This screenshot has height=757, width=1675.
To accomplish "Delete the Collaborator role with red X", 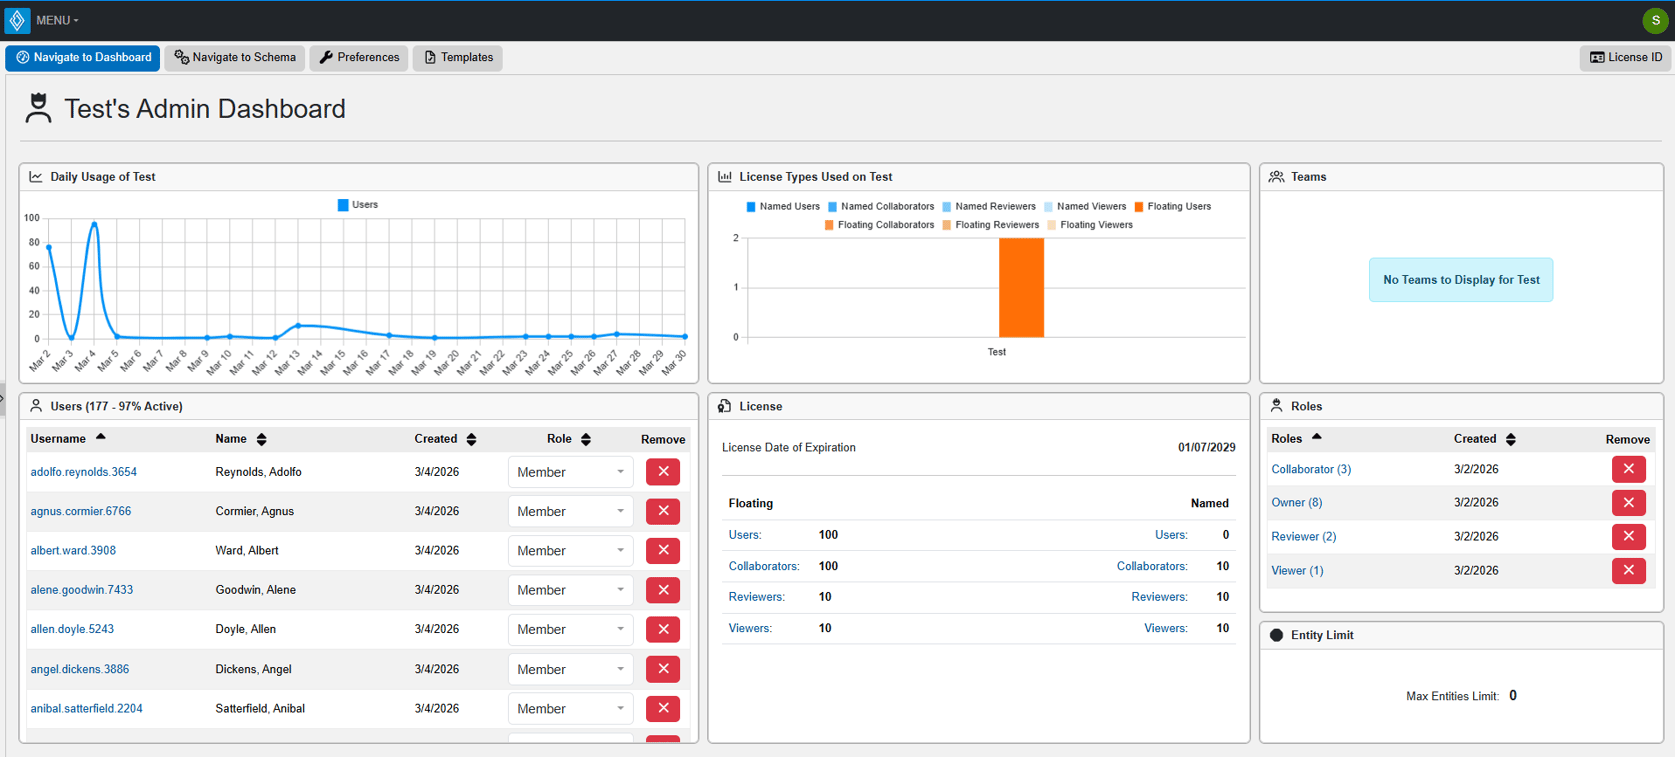I will (x=1629, y=469).
